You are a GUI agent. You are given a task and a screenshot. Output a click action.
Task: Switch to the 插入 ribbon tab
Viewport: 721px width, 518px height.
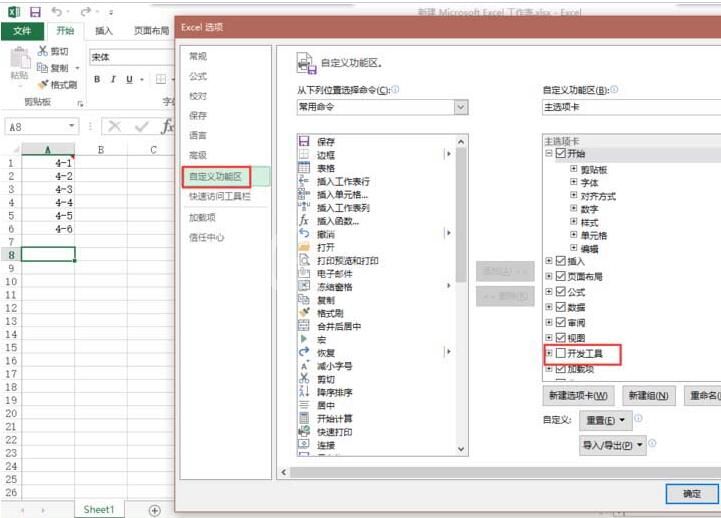point(103,31)
